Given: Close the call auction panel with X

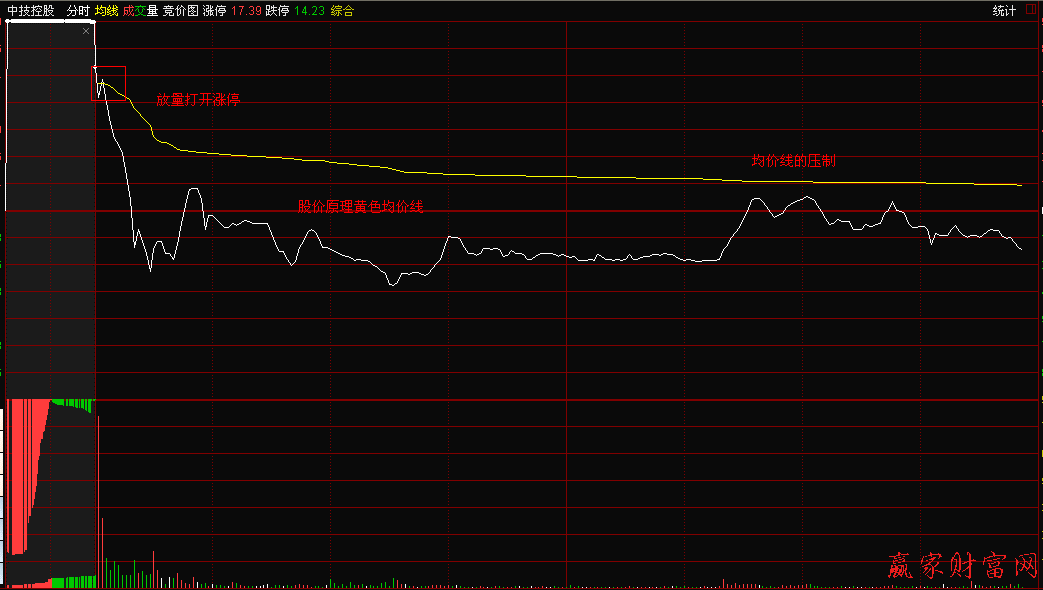Looking at the screenshot, I should pos(86,31).
